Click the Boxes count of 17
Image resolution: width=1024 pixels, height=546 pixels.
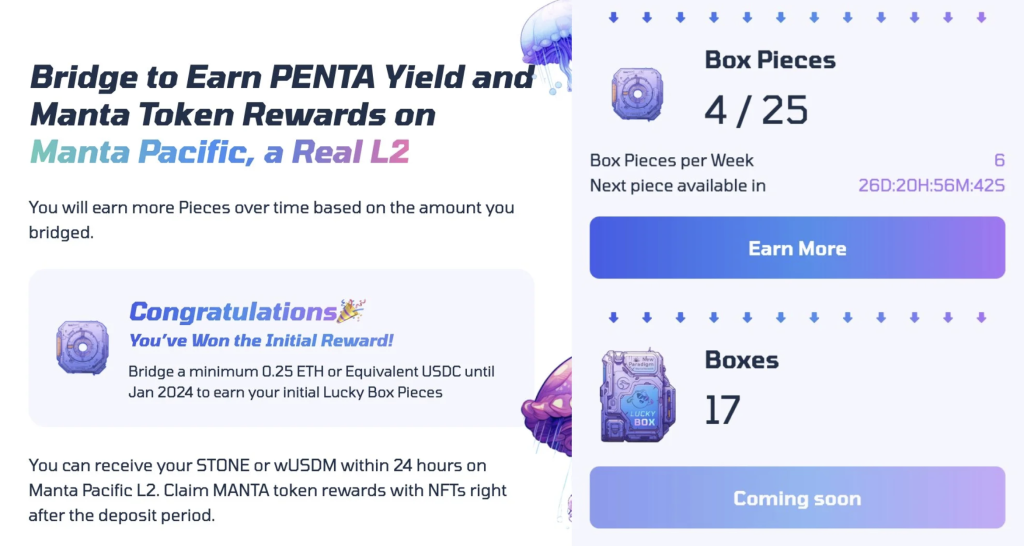pos(723,410)
